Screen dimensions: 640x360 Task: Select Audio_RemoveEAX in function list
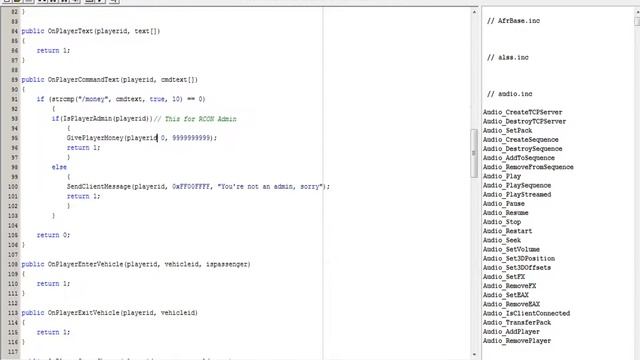511,304
